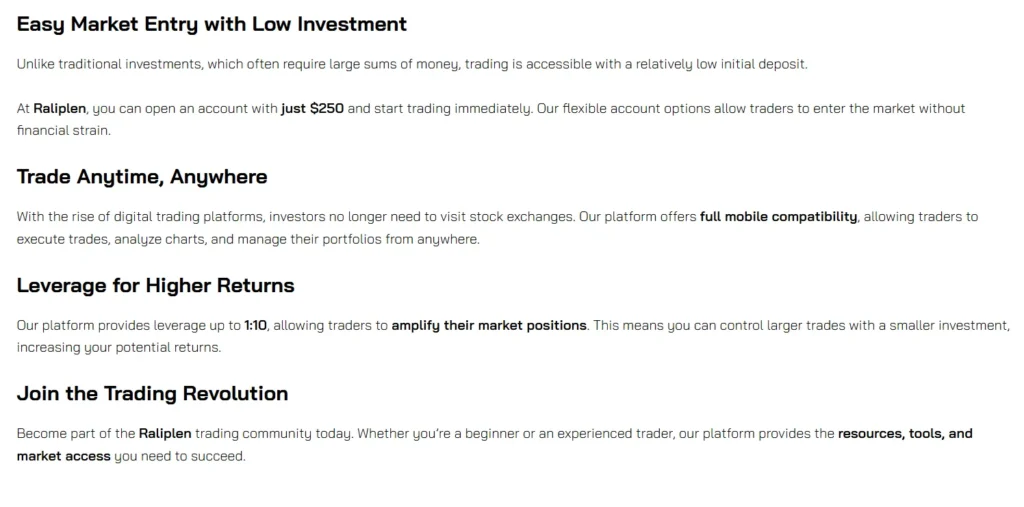The width and height of the screenshot is (1024, 507).
Task: Click the bold "resources, tools, and" text
Action: [x=905, y=434]
